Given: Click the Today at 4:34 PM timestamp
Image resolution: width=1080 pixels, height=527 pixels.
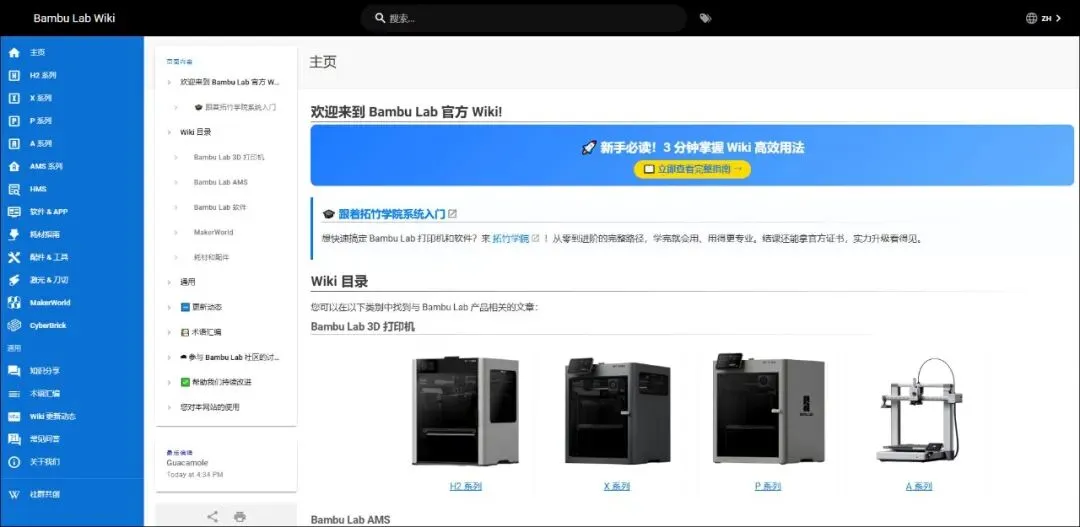Looking at the screenshot, I should click(x=195, y=475).
